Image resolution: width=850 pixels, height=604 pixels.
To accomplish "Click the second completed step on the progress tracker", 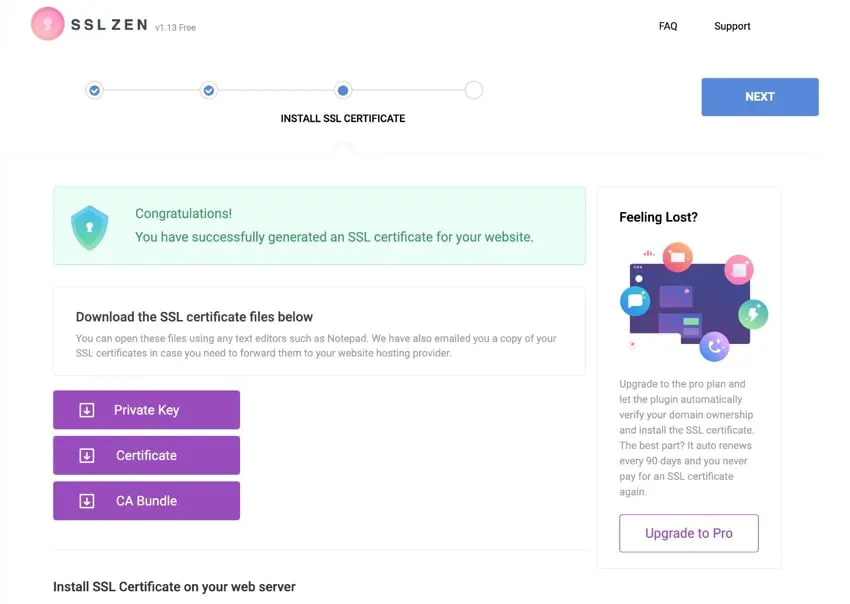I will coord(208,90).
